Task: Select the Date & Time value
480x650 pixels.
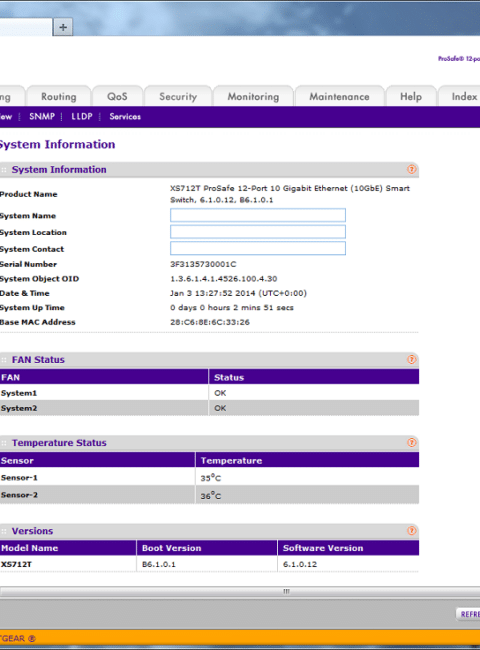Action: pyautogui.click(x=238, y=293)
